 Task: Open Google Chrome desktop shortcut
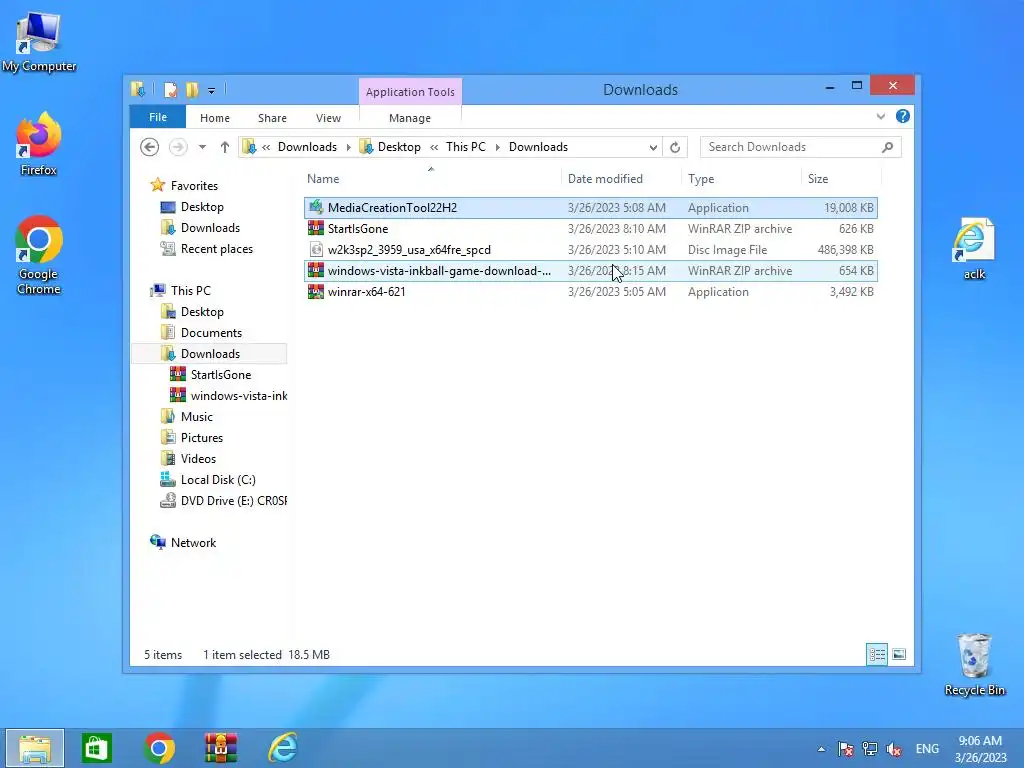coord(39,255)
